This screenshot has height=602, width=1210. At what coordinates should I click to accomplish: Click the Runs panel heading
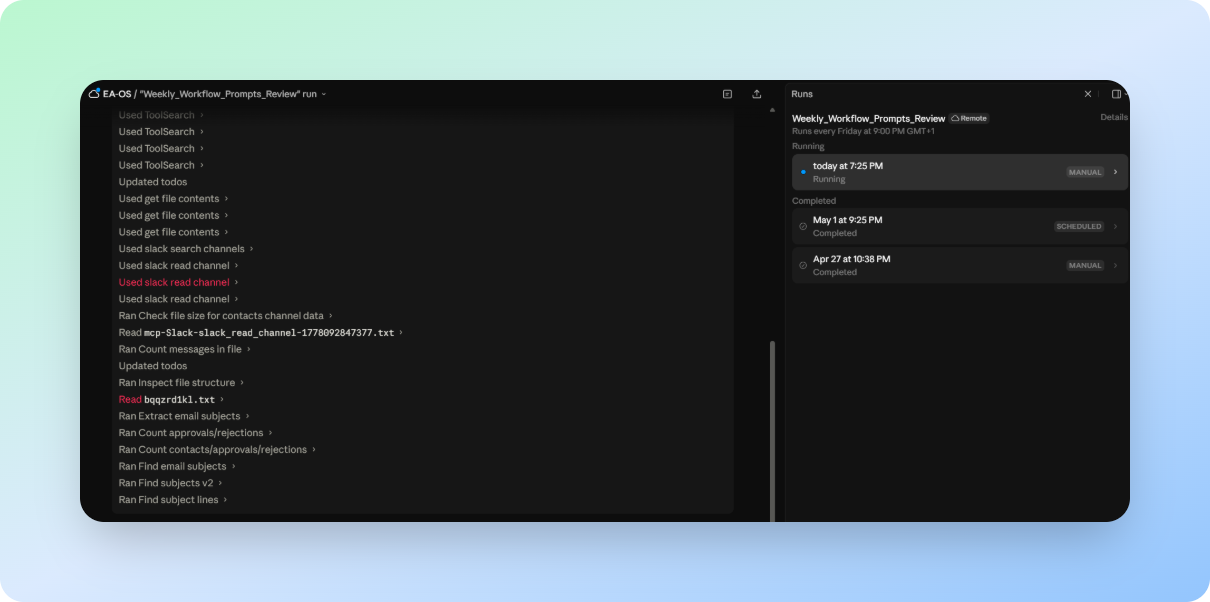pyautogui.click(x=802, y=94)
